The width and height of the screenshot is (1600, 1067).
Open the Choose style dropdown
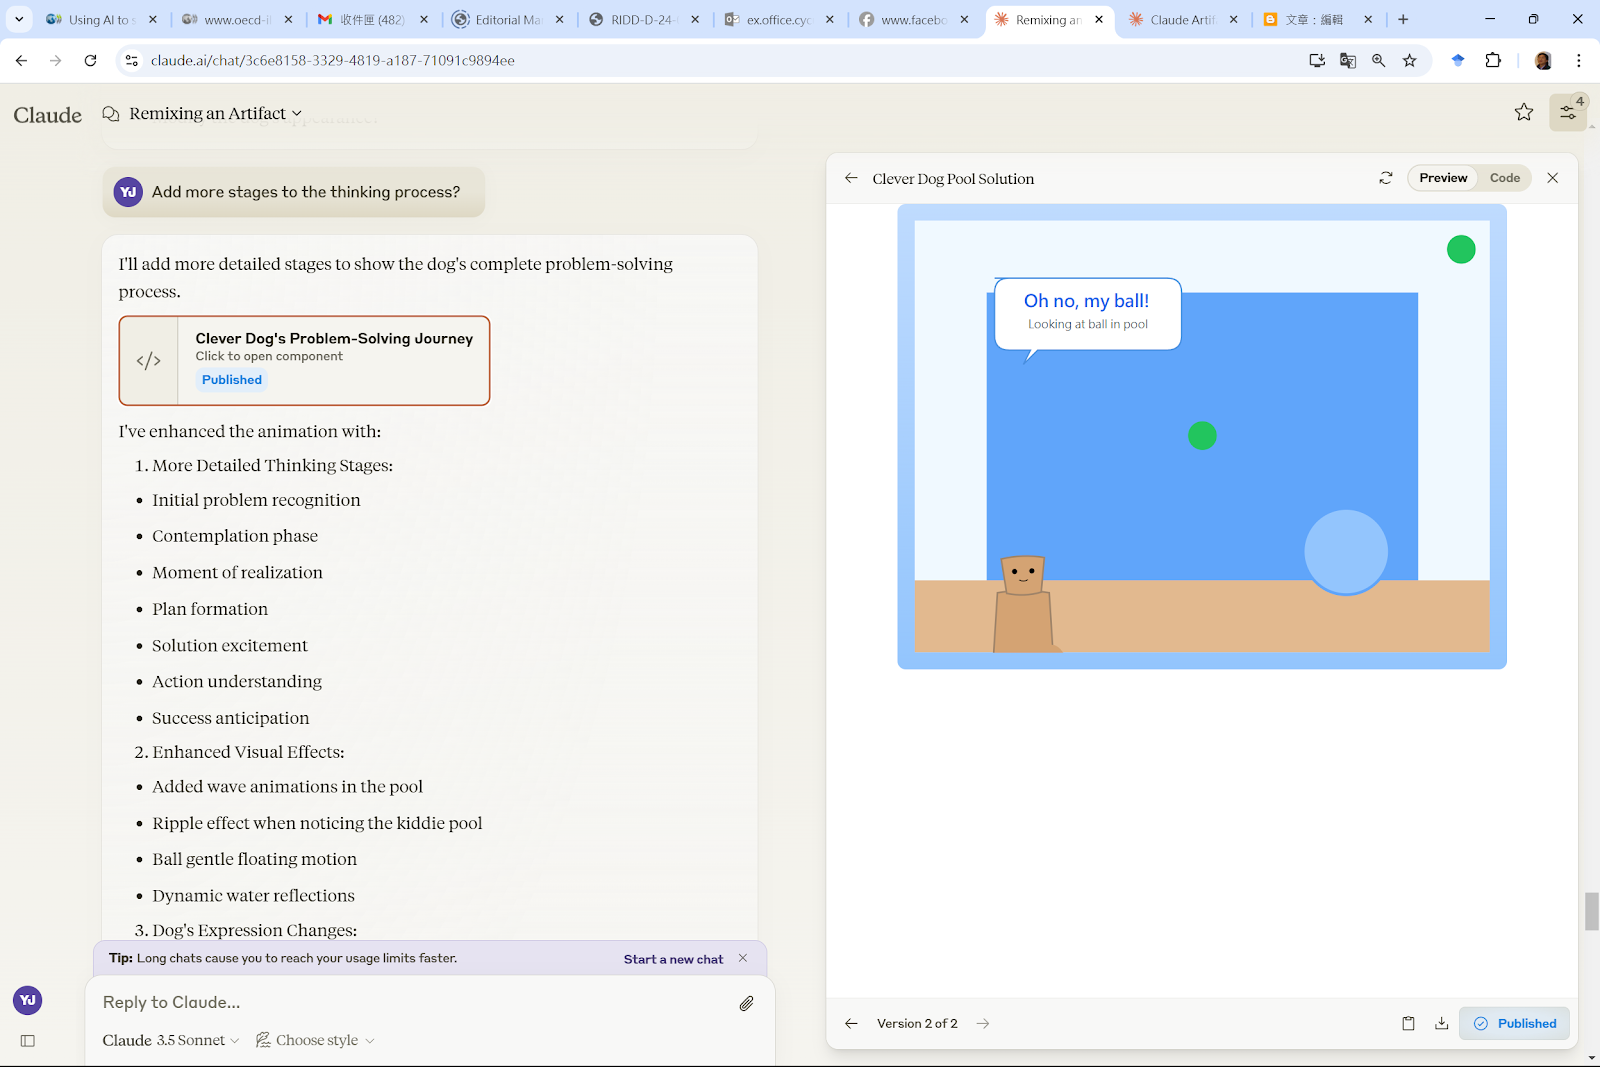point(315,1040)
